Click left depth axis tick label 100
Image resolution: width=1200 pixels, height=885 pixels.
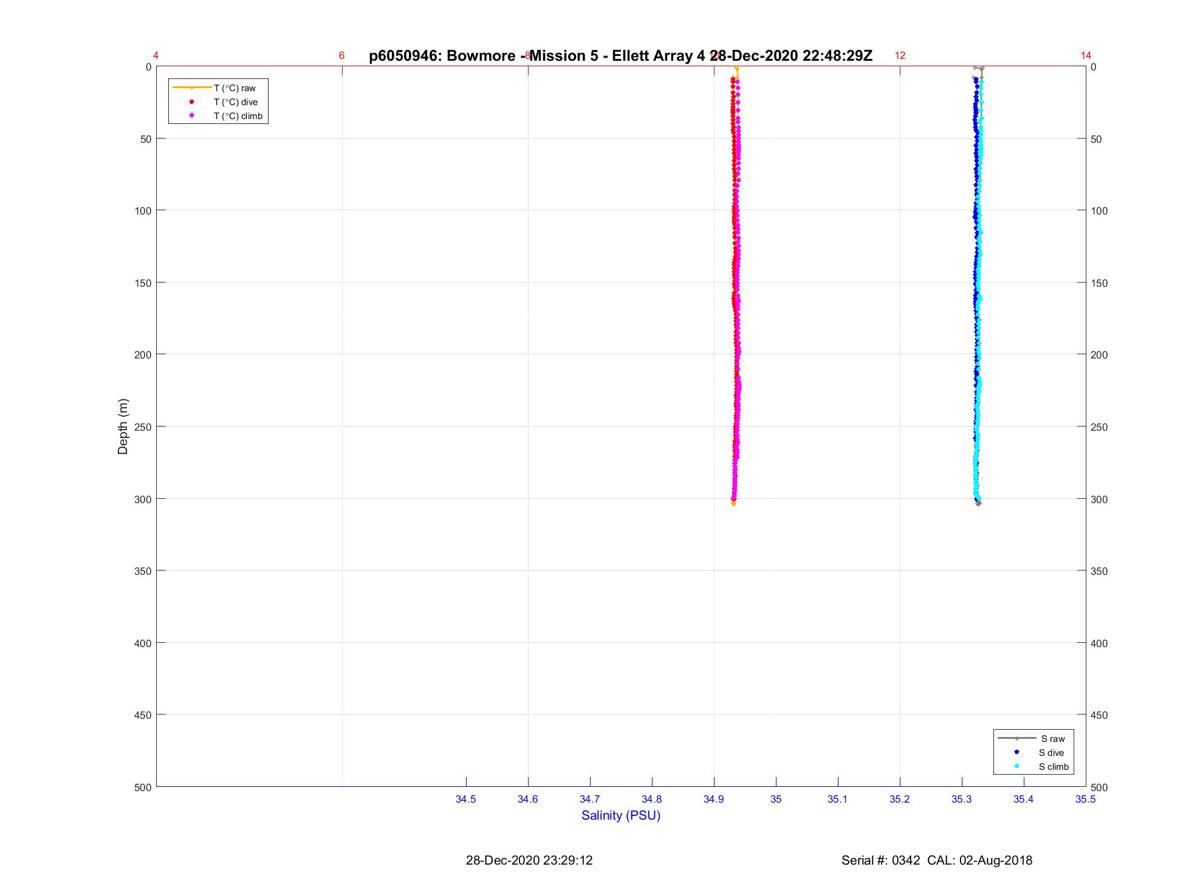tap(142, 211)
